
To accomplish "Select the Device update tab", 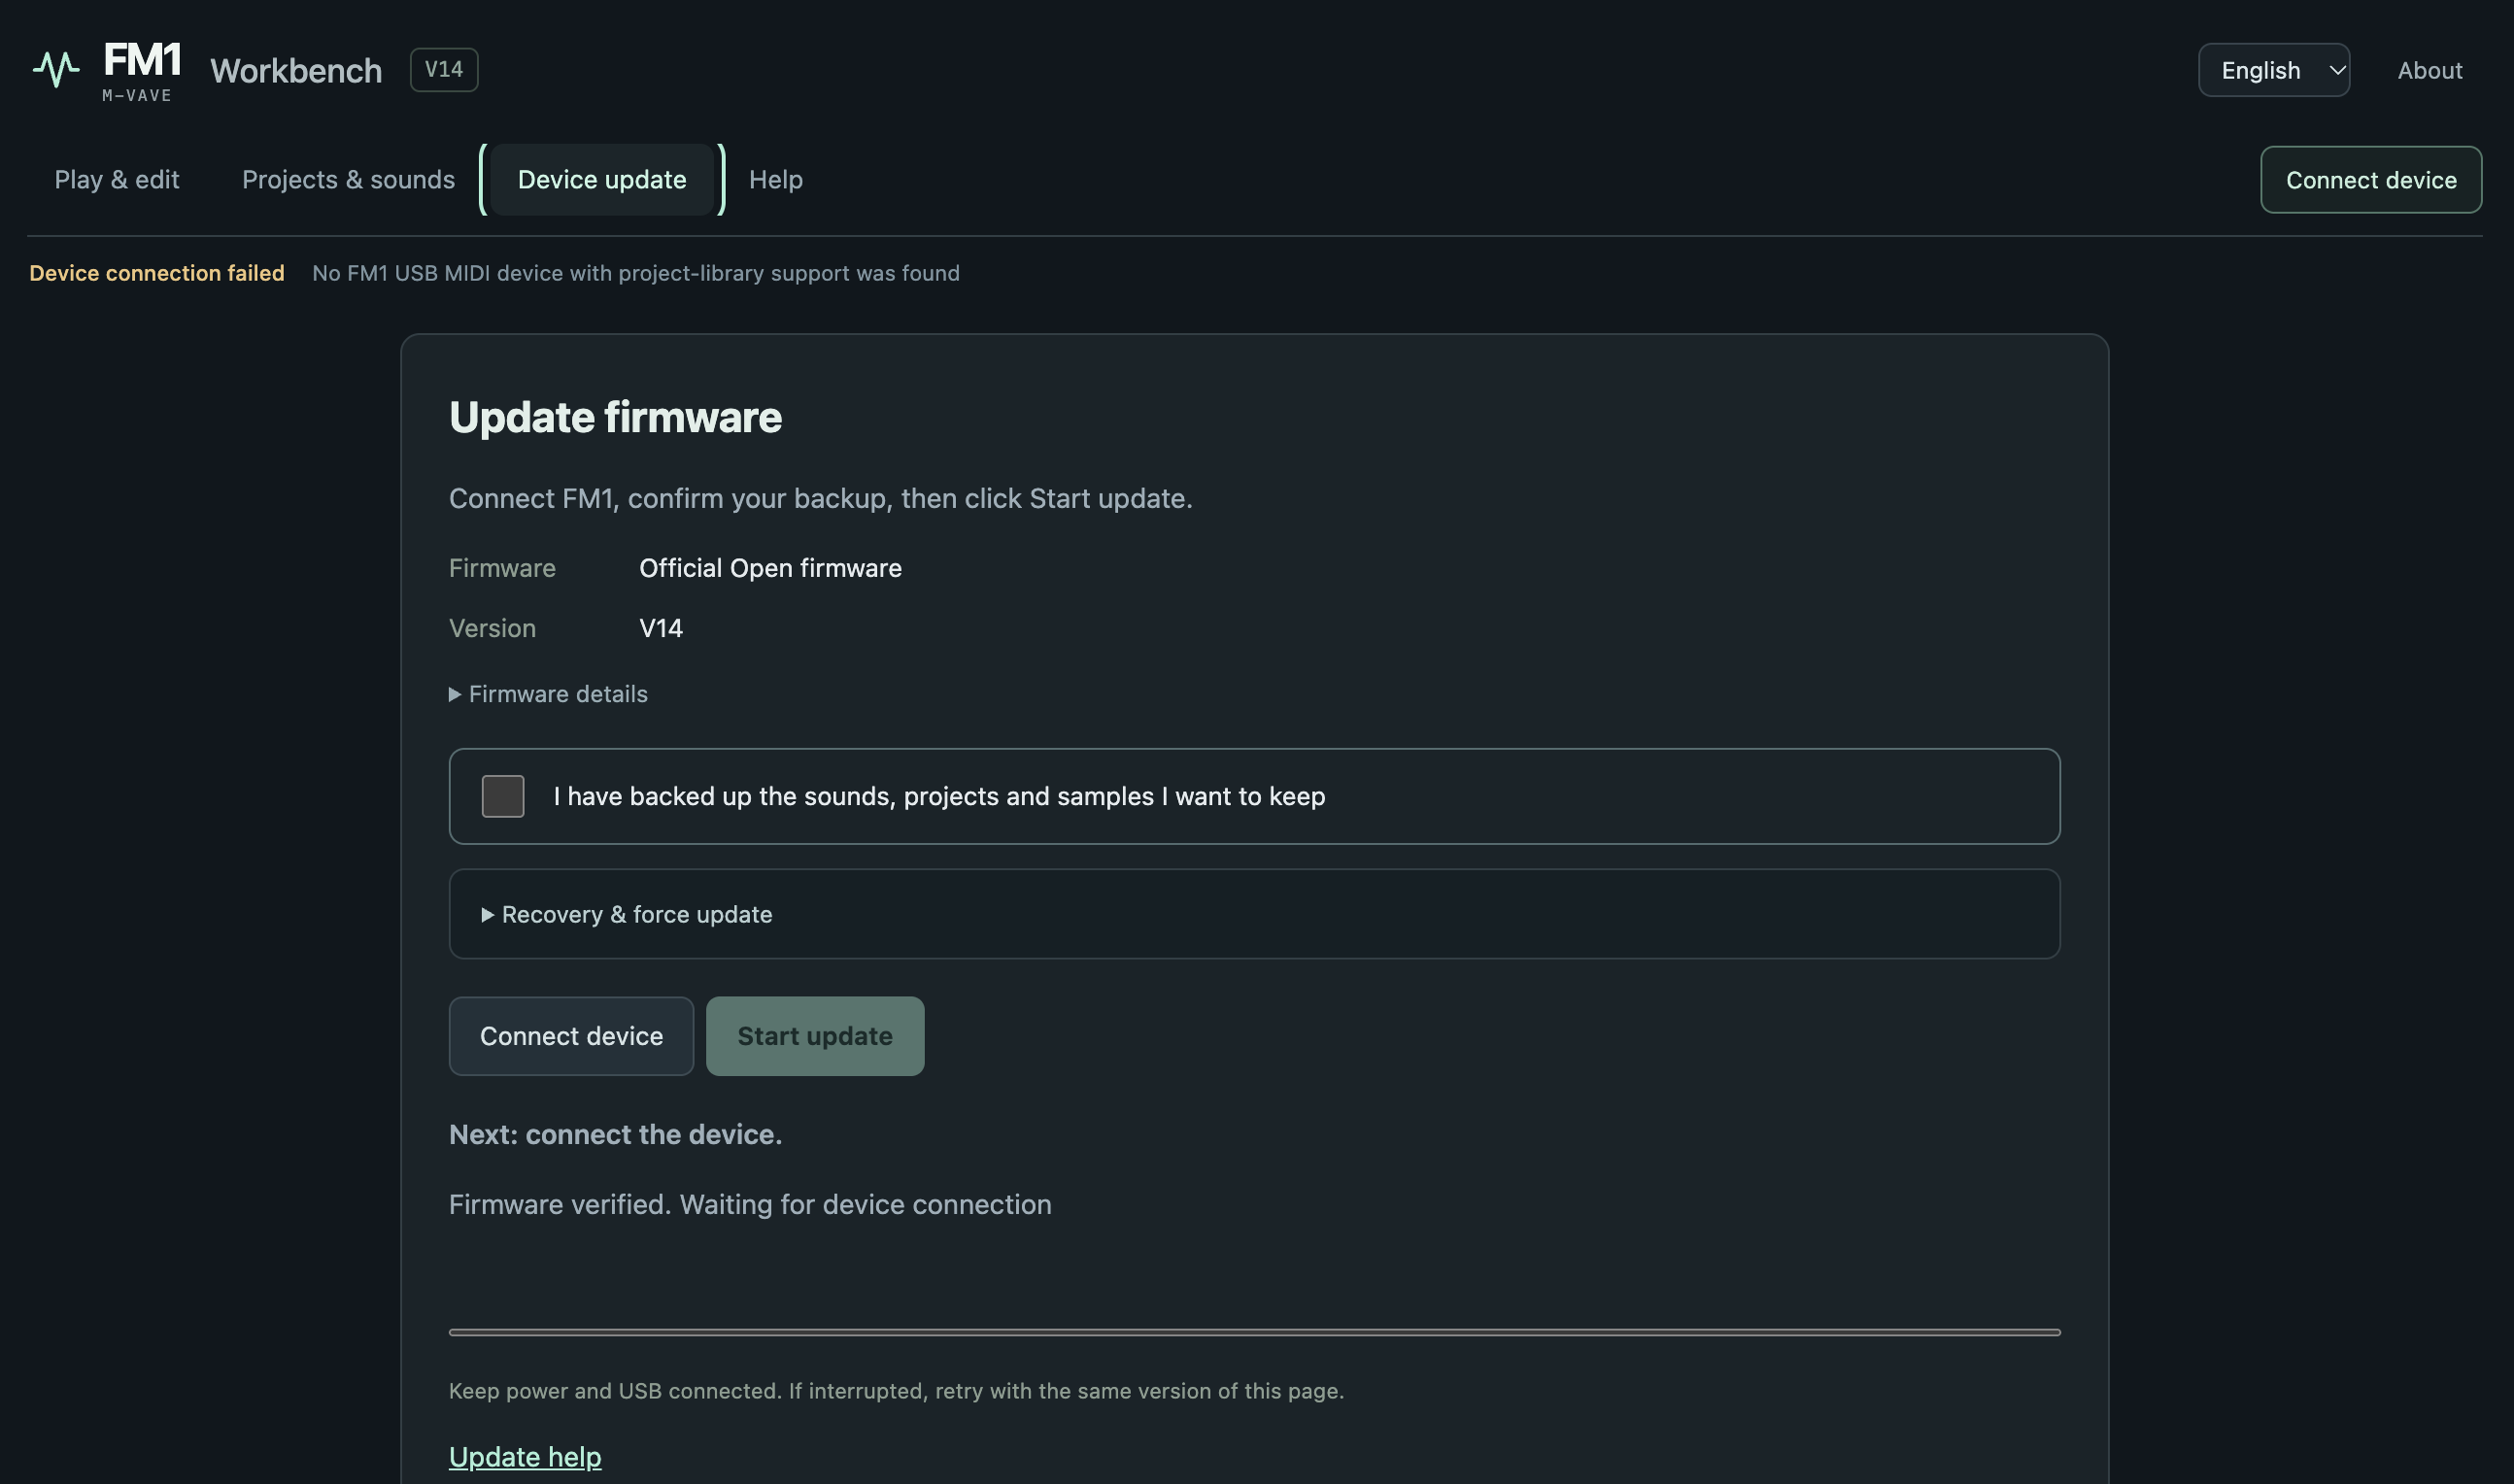I will point(602,180).
